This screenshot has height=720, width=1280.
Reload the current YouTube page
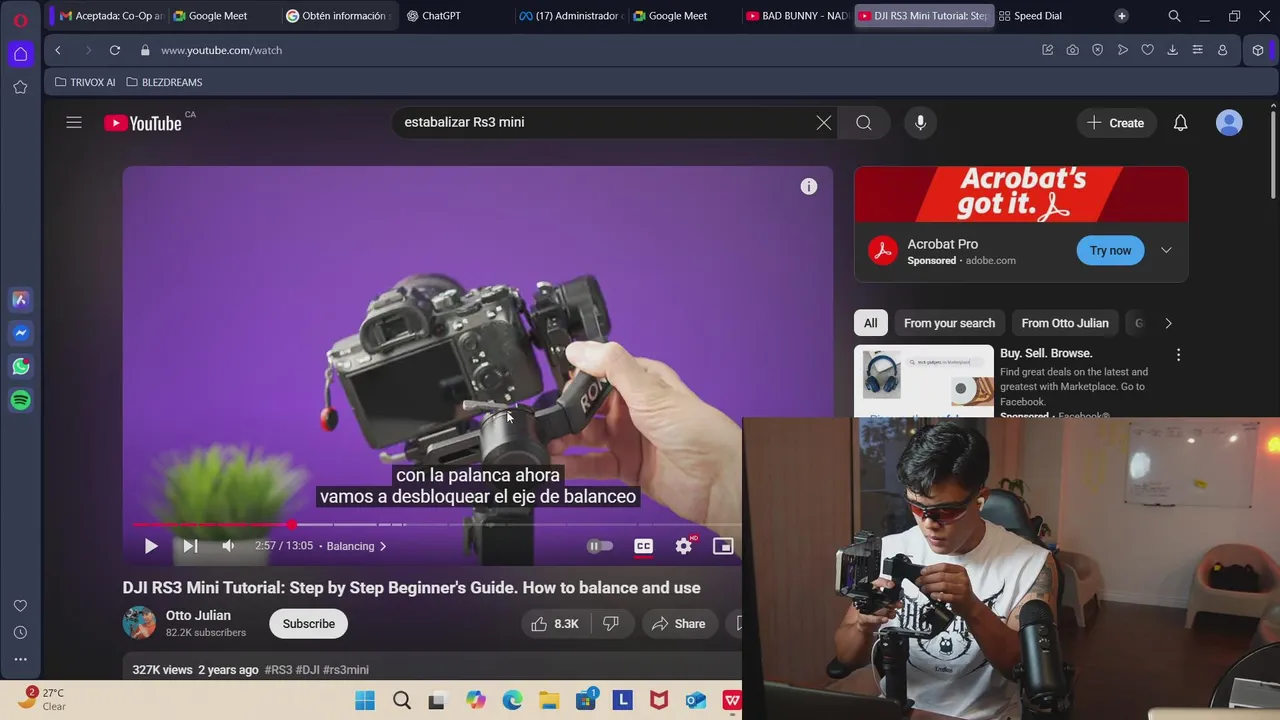tap(115, 50)
